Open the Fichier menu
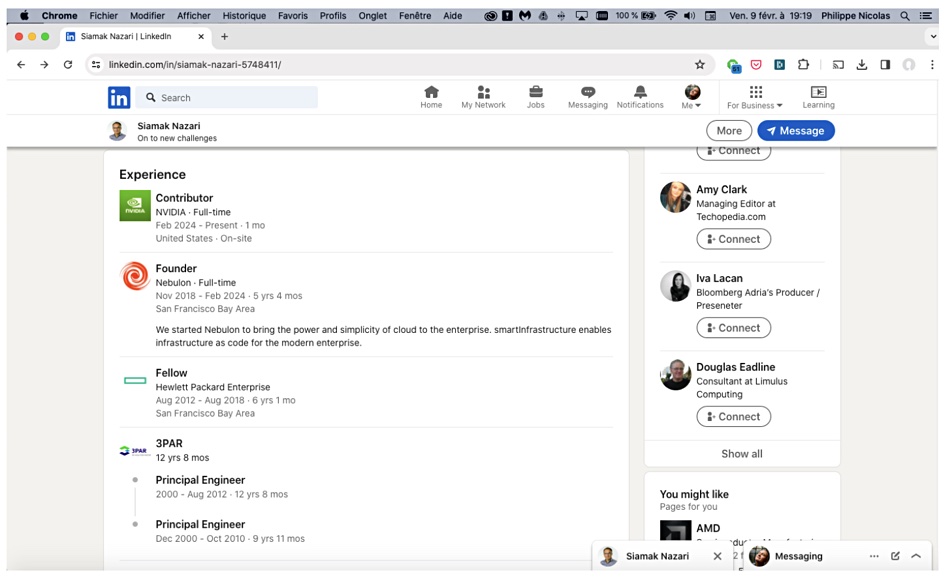Viewport: 950px width, 579px height. pyautogui.click(x=104, y=16)
